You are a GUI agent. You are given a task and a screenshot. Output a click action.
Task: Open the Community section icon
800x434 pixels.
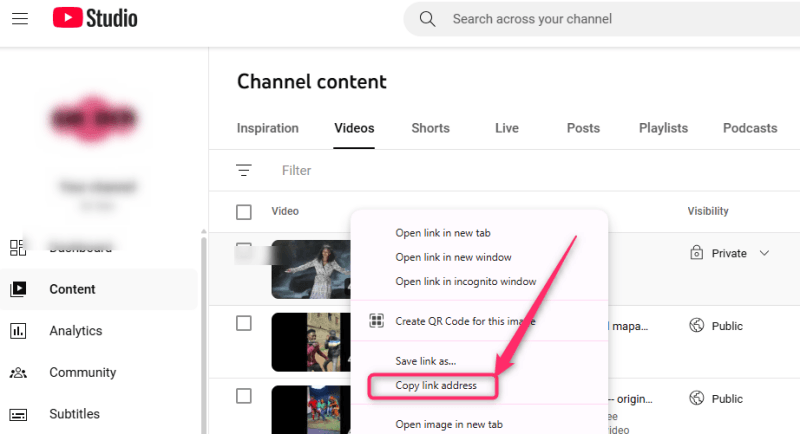(18, 373)
